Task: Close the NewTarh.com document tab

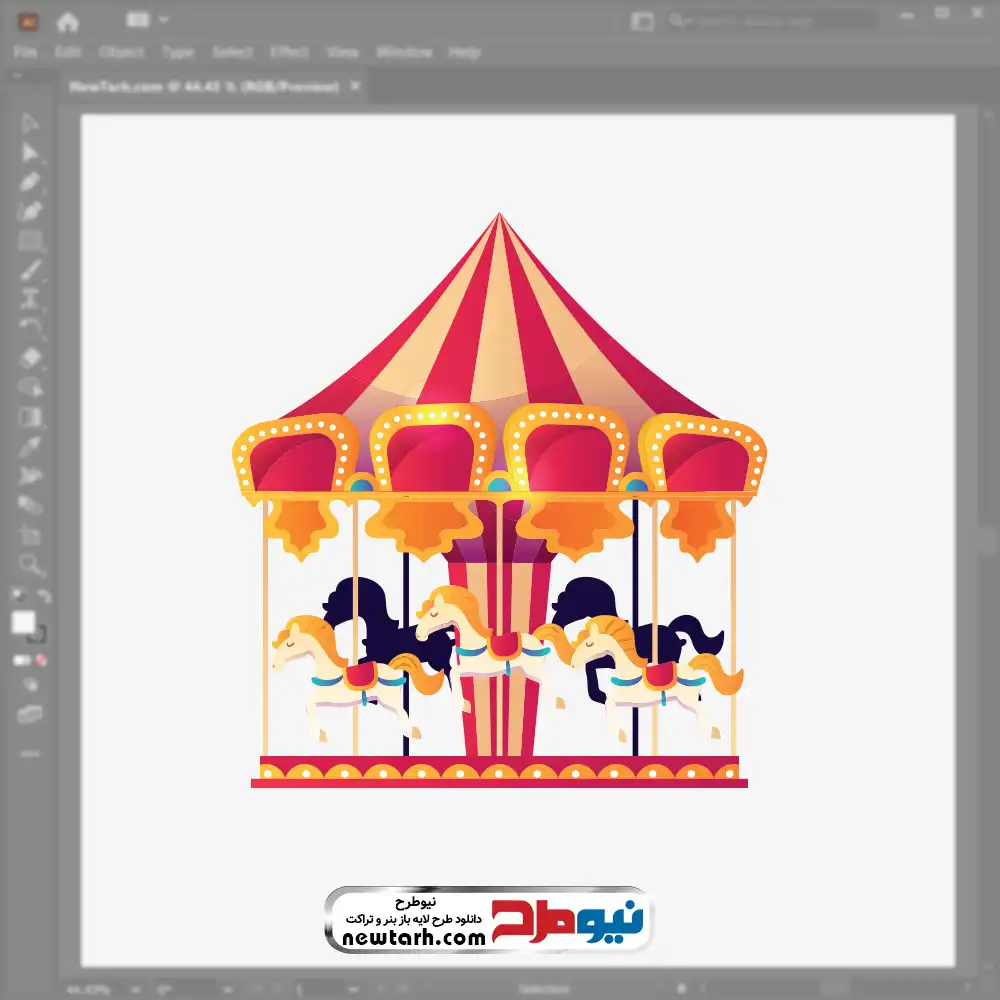Action: tap(354, 87)
